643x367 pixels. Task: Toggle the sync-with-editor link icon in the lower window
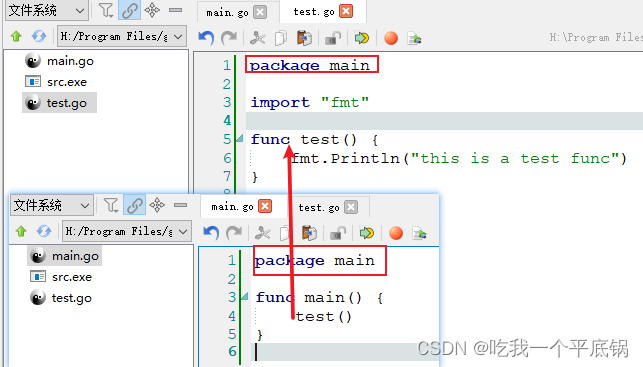pyautogui.click(x=135, y=205)
